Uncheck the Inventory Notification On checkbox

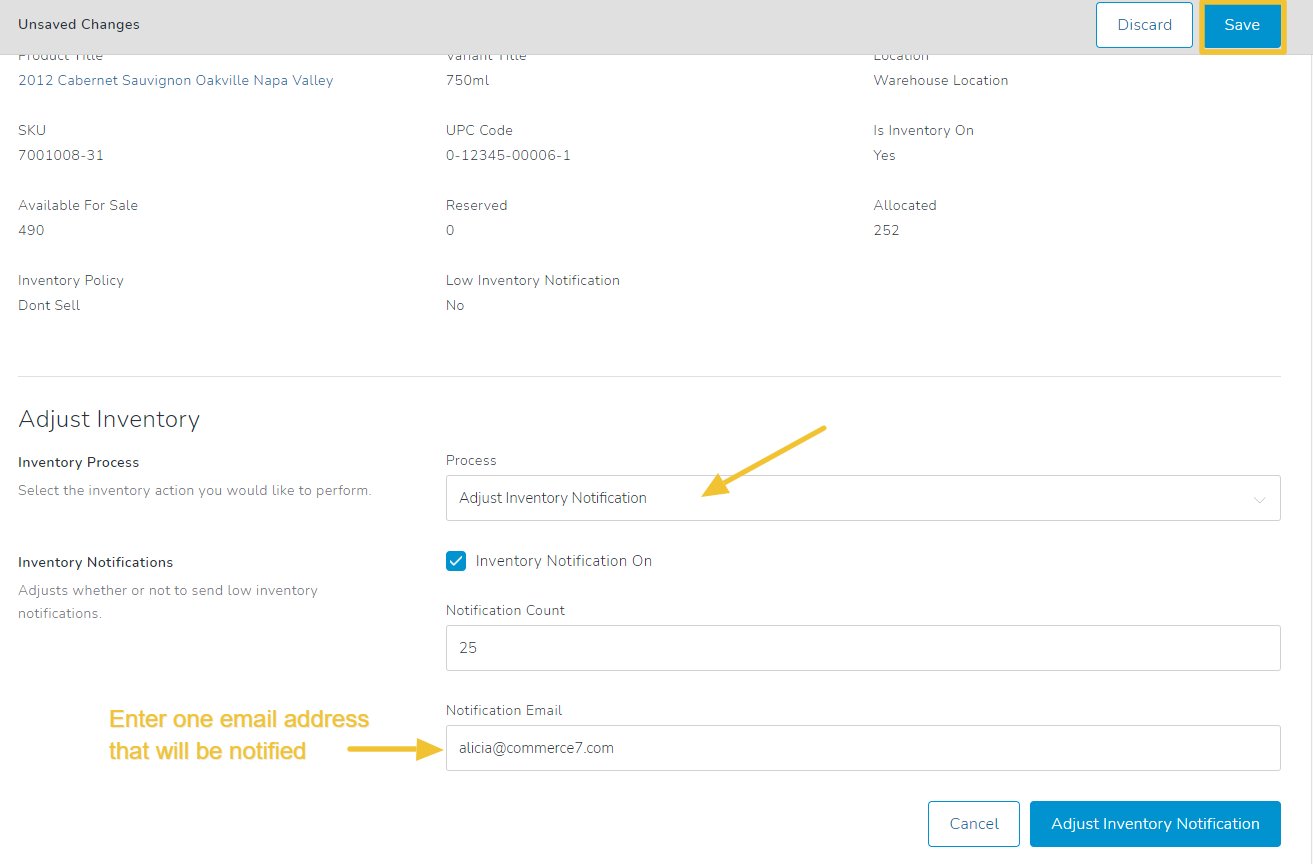coord(456,561)
